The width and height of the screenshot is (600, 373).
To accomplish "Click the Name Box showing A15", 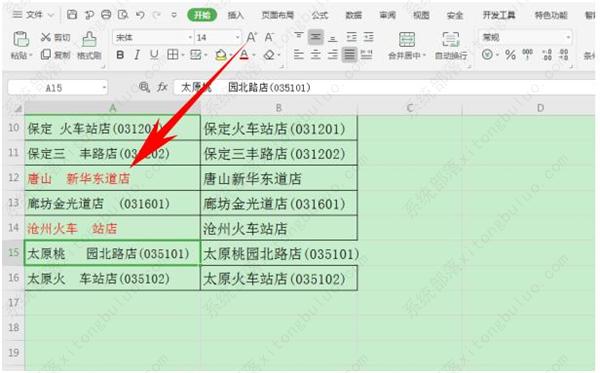I will point(57,88).
